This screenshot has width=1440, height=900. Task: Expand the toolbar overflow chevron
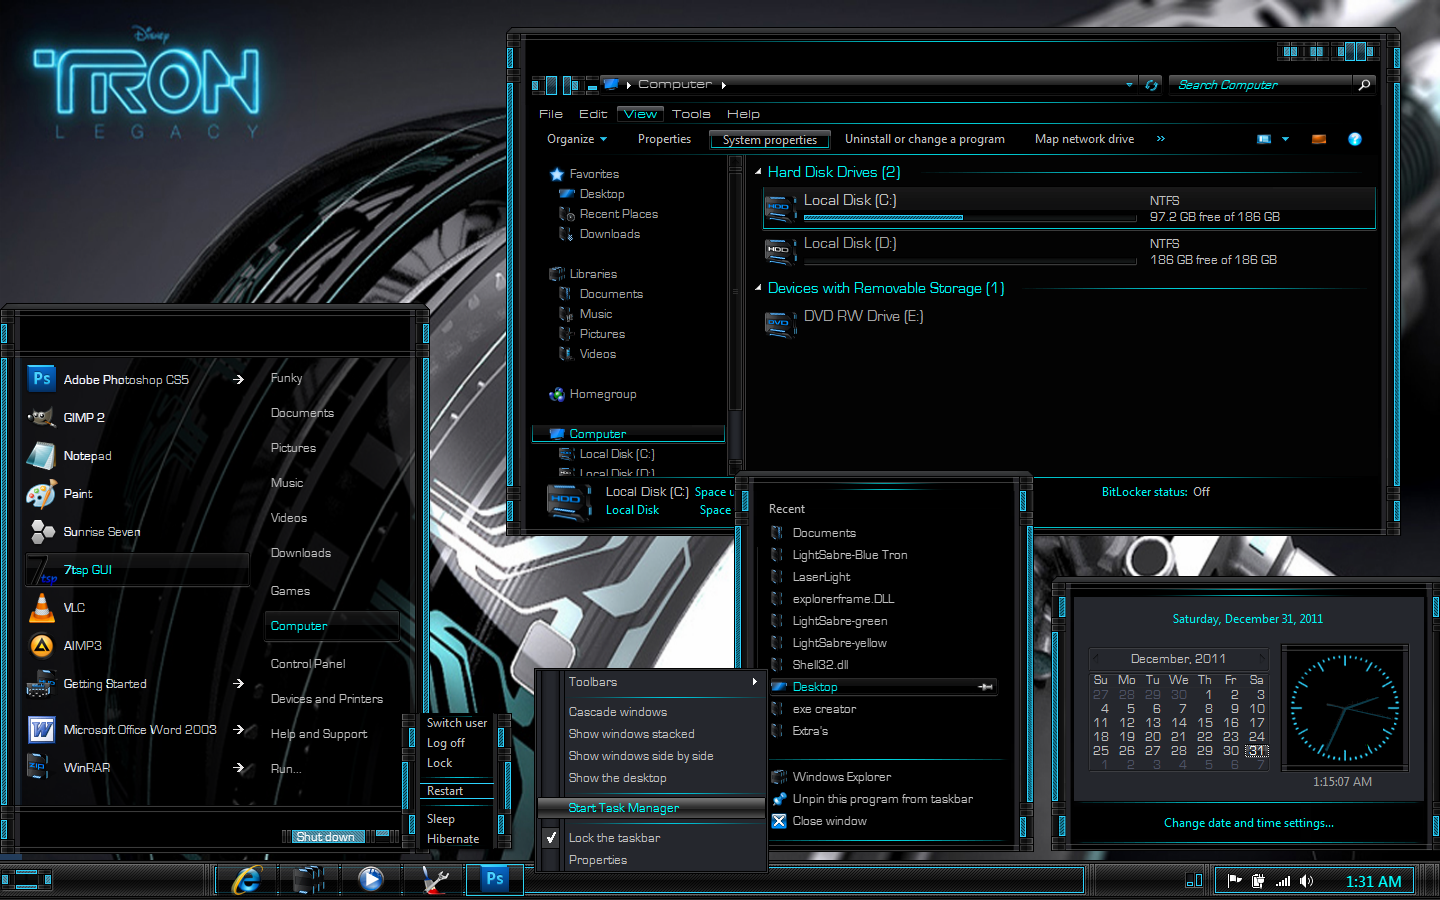click(1161, 139)
